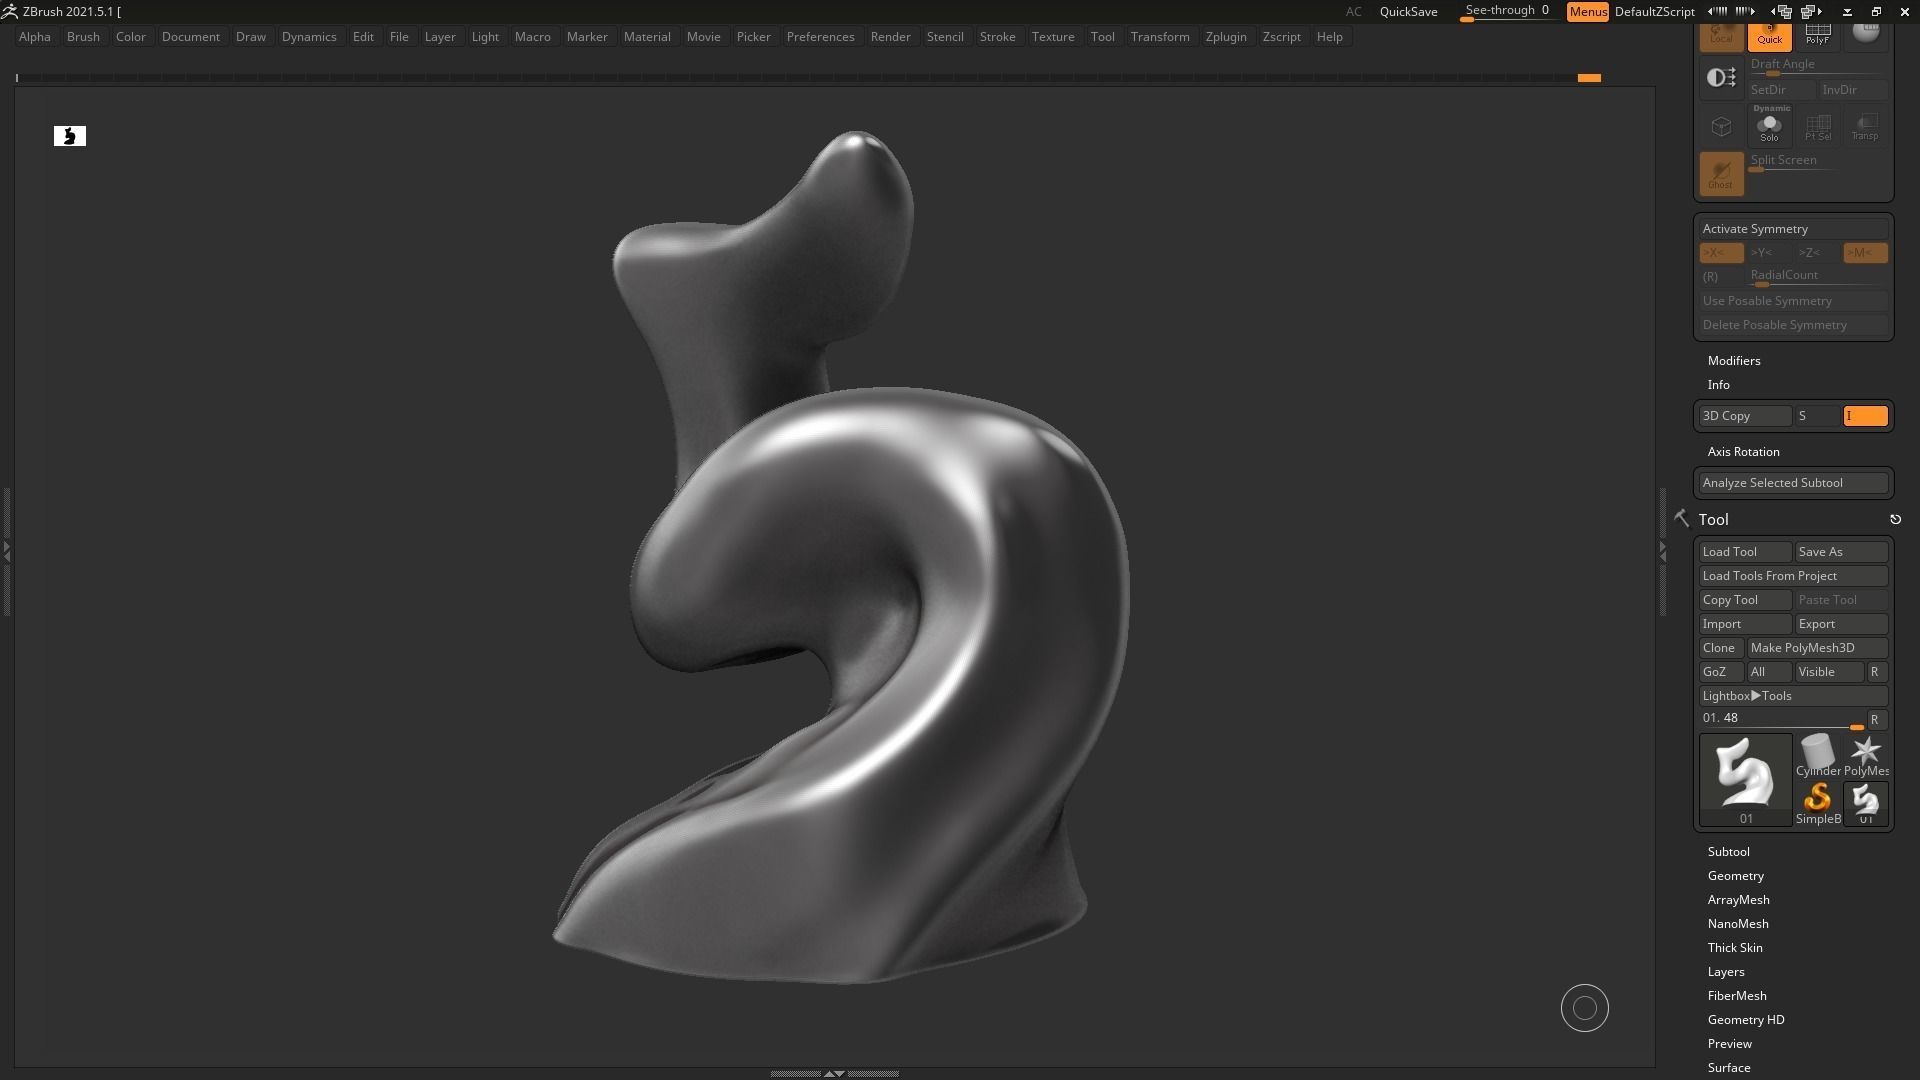Expand the Thick Skin section
This screenshot has width=1920, height=1080.
pos(1735,948)
